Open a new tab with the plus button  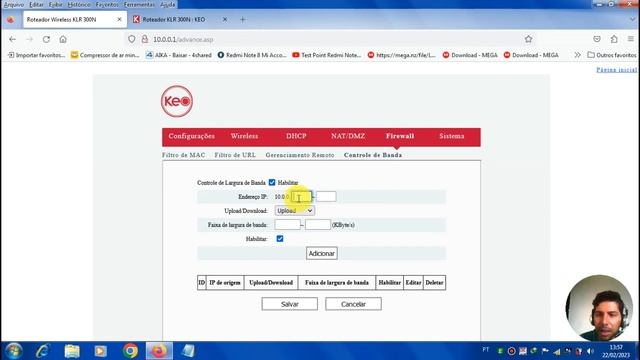(x=243, y=19)
